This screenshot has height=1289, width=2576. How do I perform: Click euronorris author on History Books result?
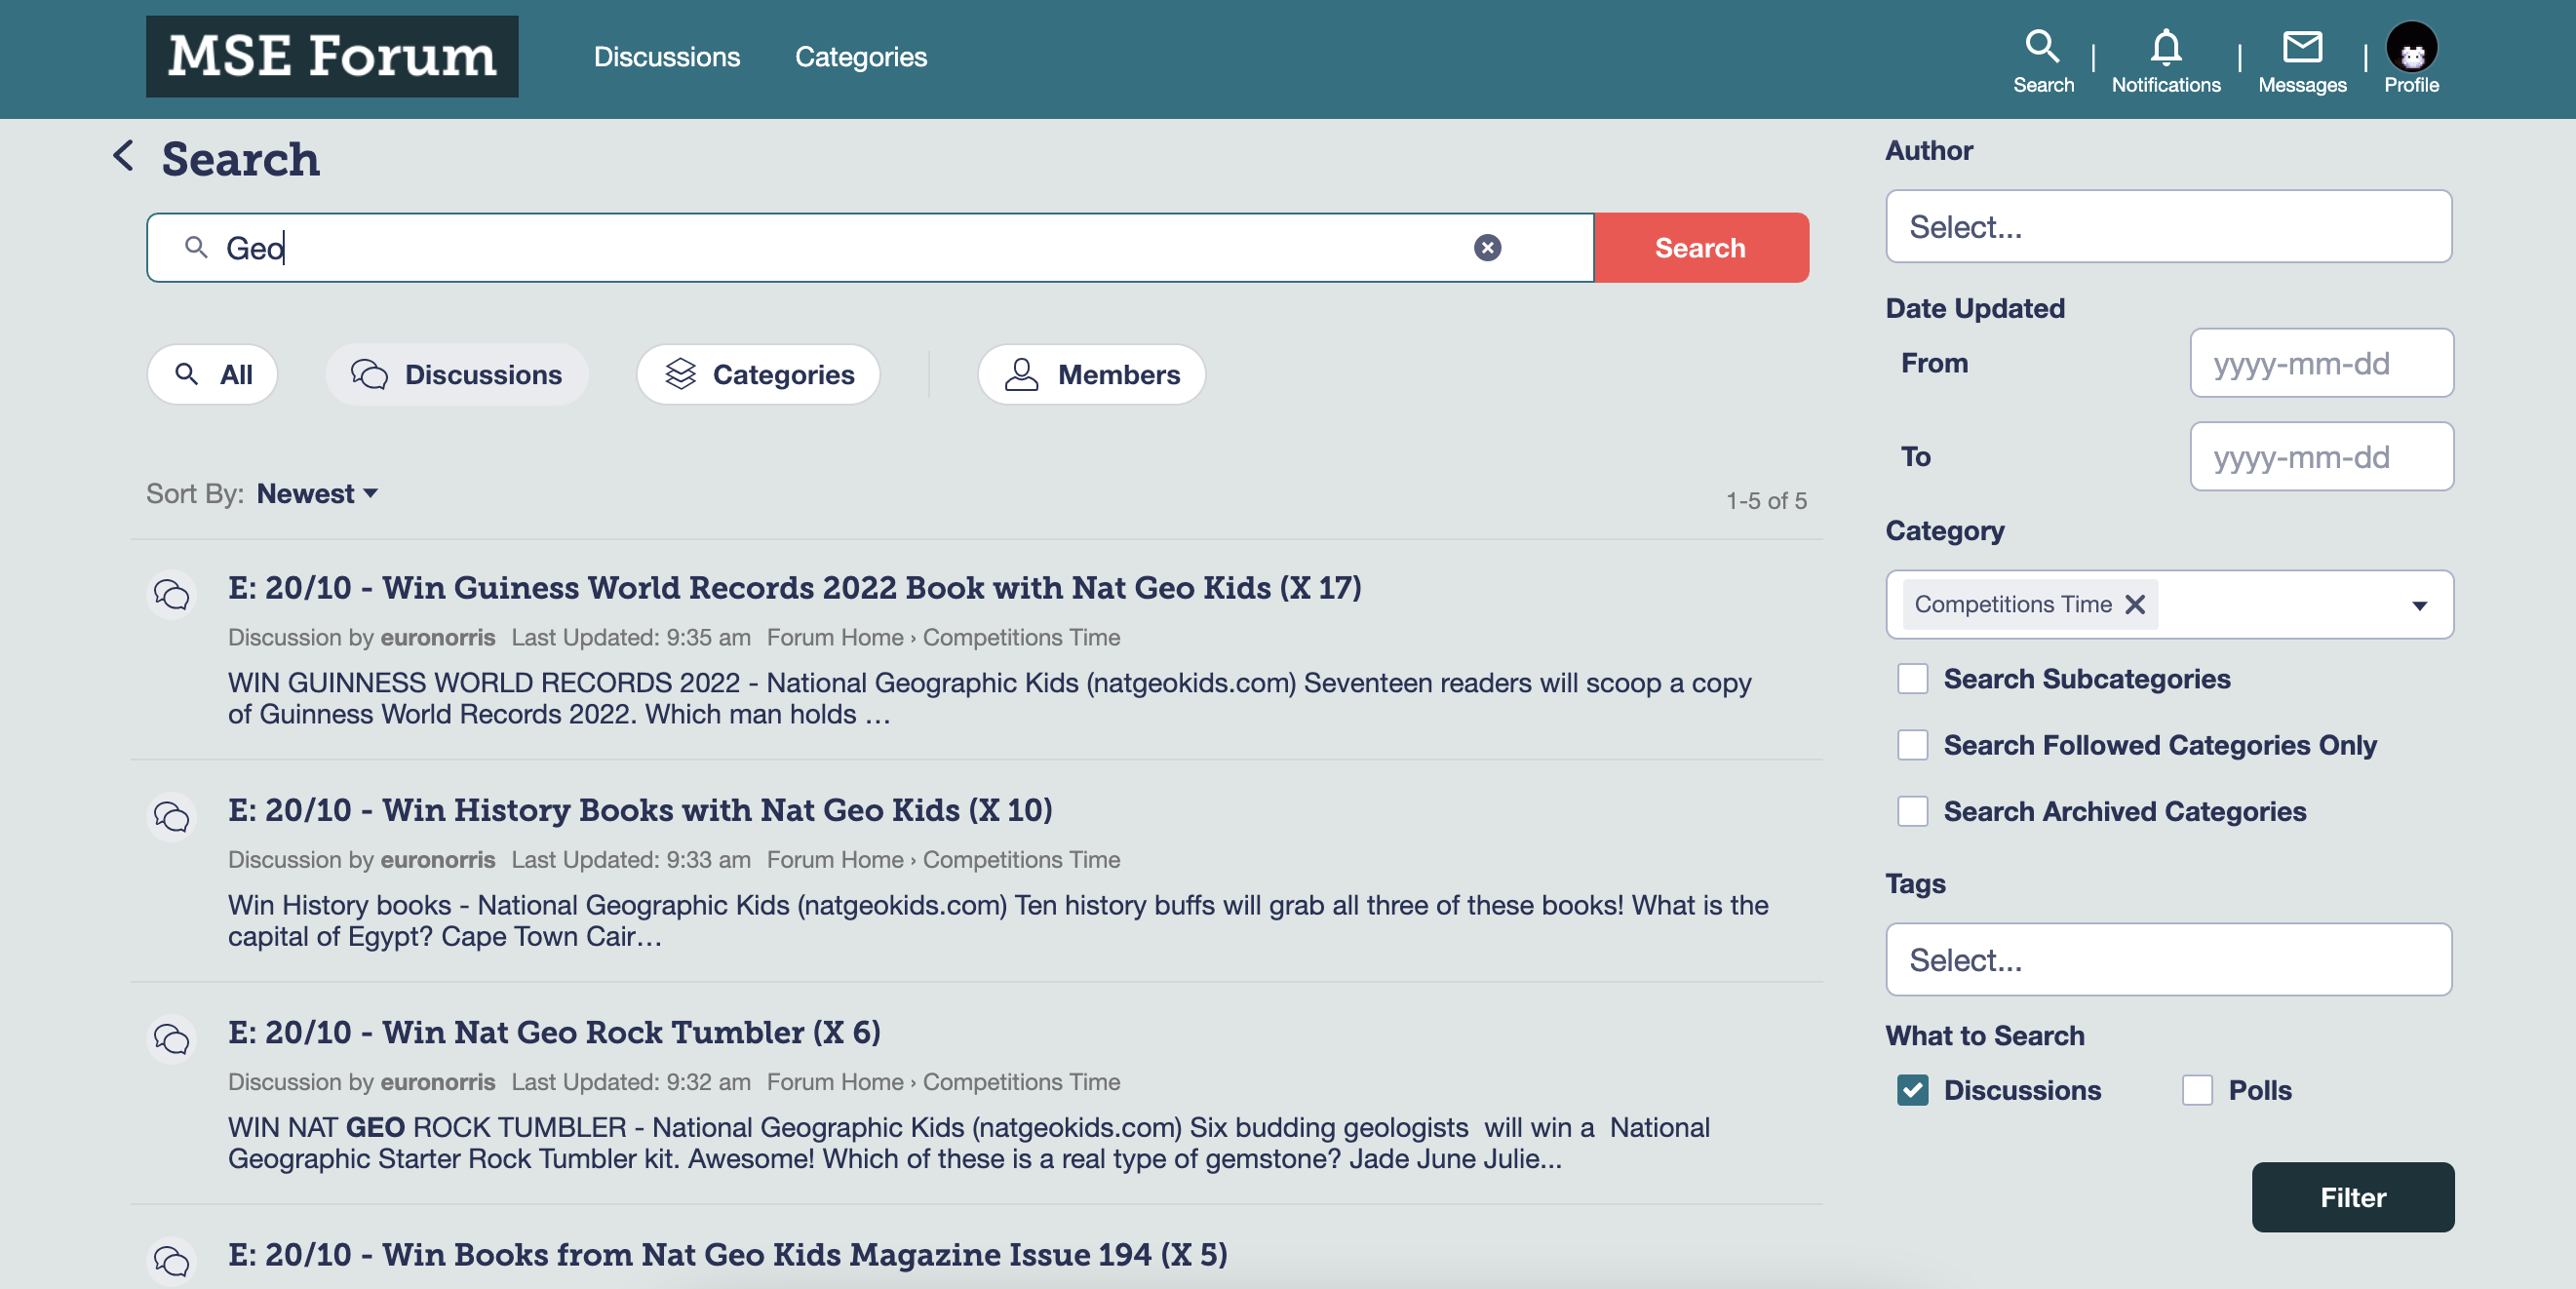coord(437,860)
